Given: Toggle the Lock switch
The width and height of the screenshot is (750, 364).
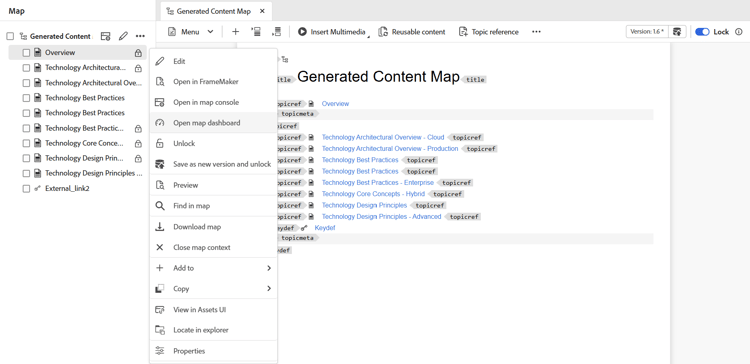Looking at the screenshot, I should (702, 32).
